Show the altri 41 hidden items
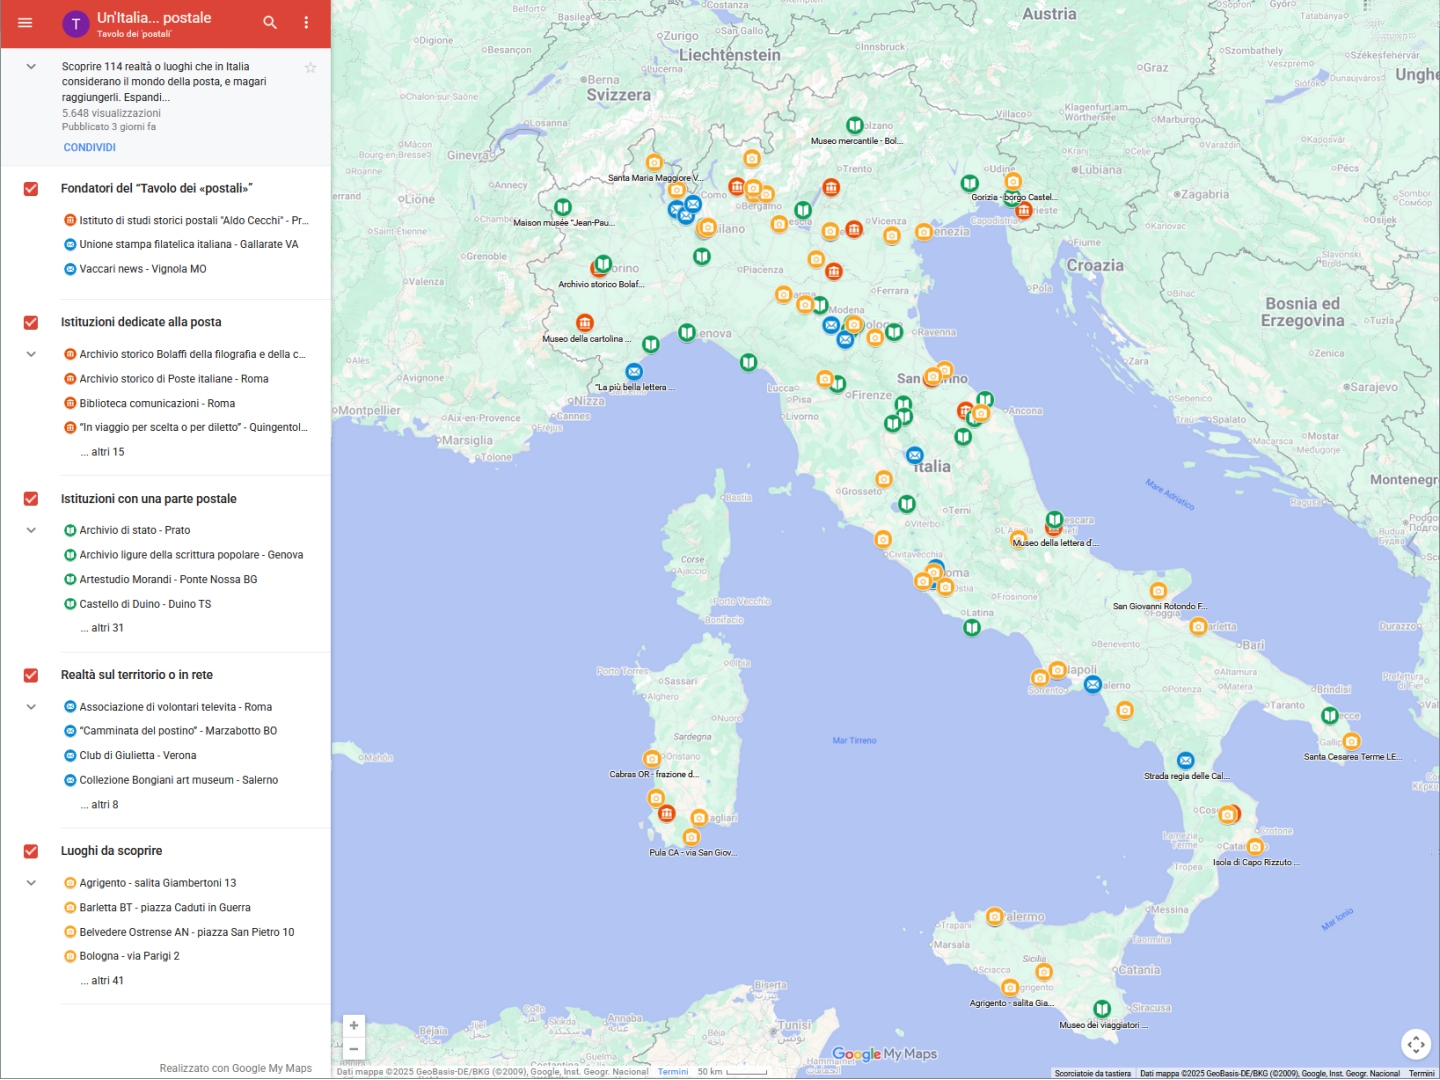This screenshot has height=1080, width=1440. [x=102, y=981]
